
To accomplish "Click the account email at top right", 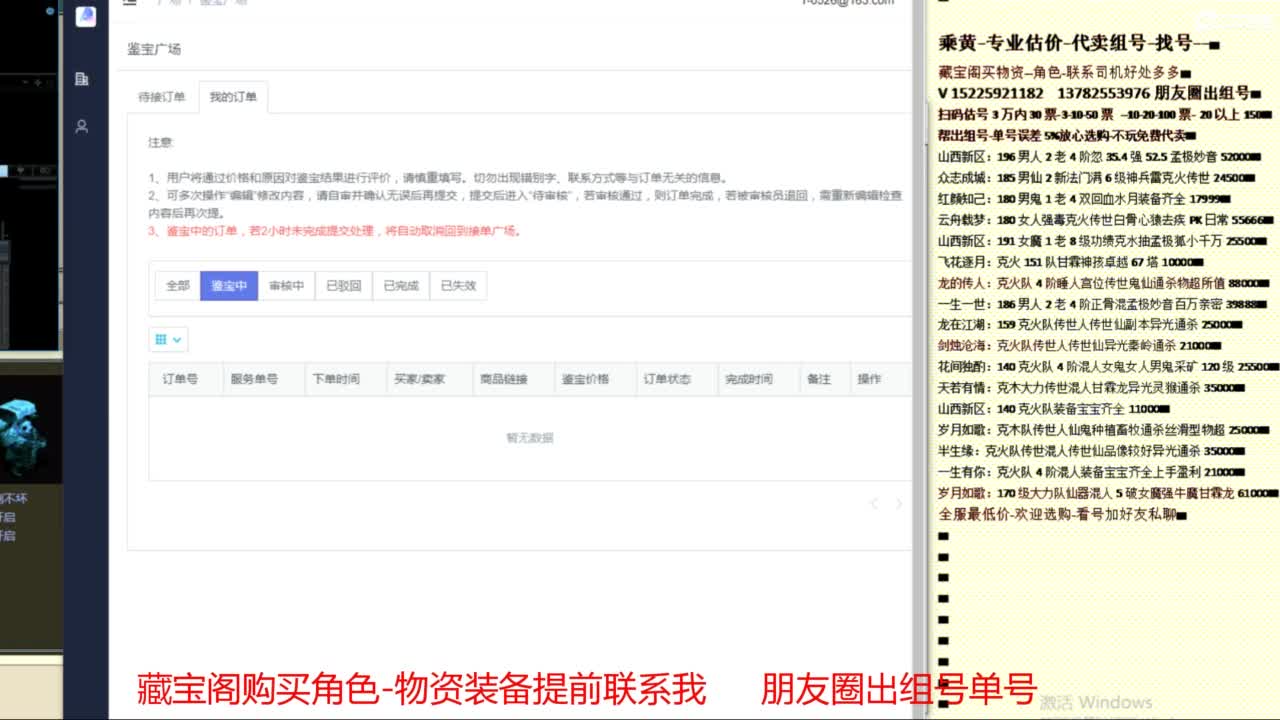I will [x=847, y=3].
